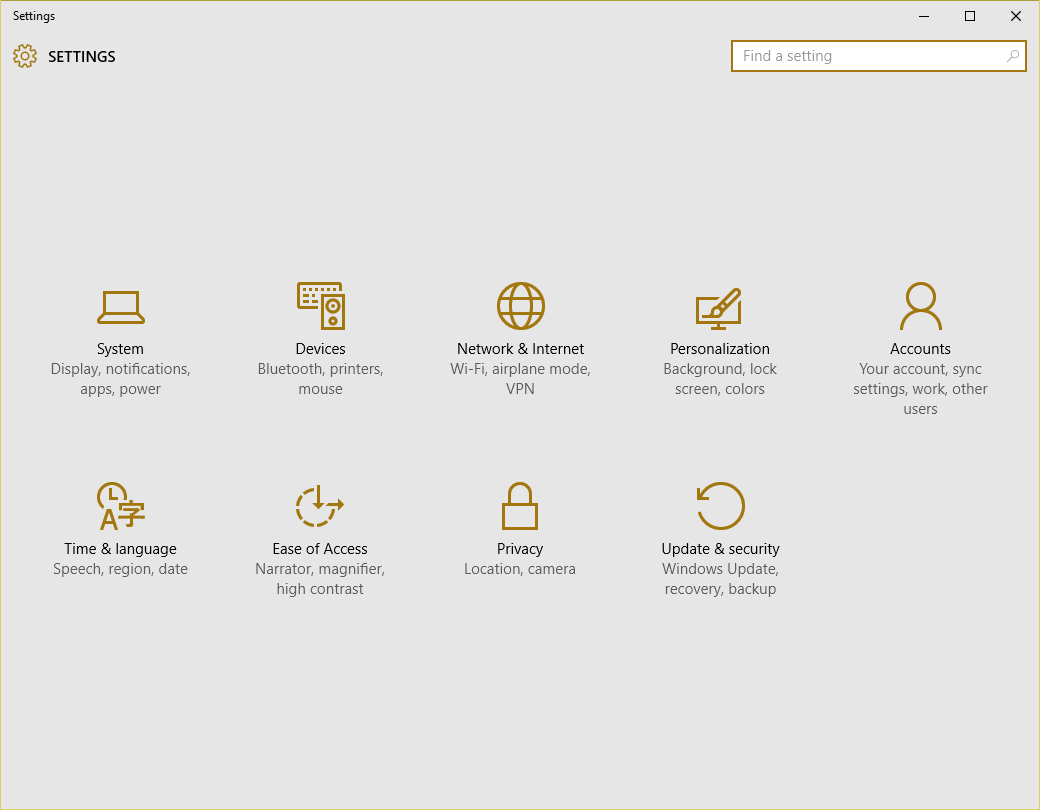
Task: Click 'Speech, region, date' description
Action: (x=120, y=569)
